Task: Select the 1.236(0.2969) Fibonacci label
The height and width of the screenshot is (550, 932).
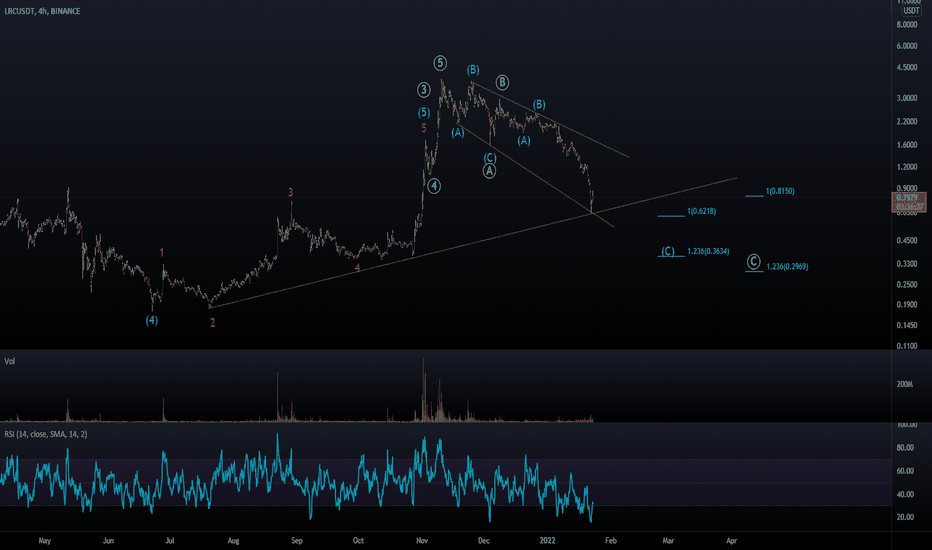Action: click(788, 267)
